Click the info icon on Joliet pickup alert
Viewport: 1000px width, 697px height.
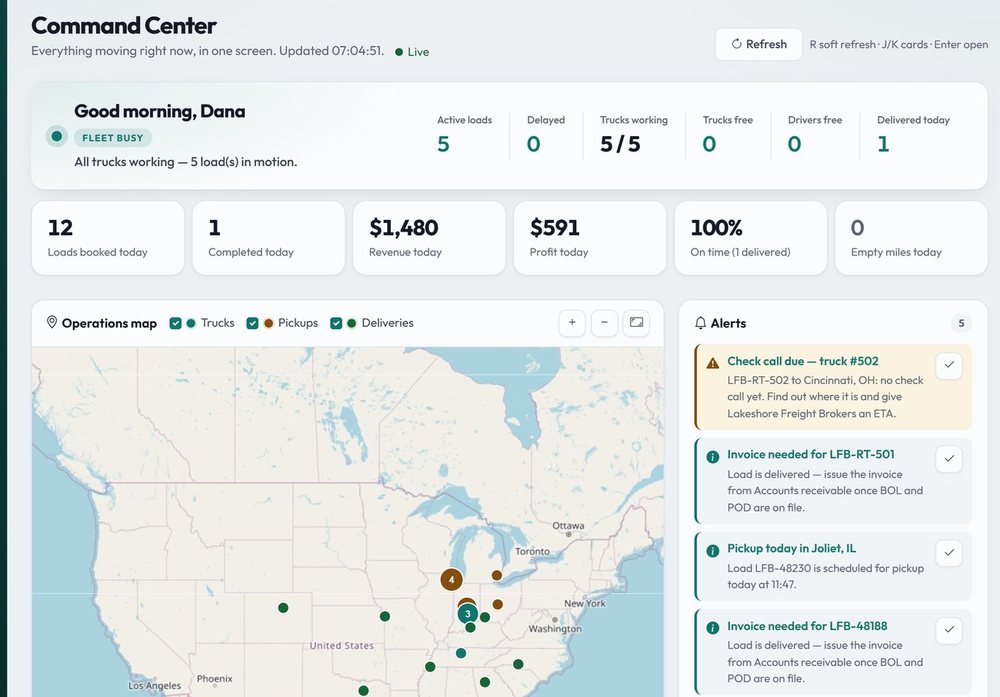[713, 550]
